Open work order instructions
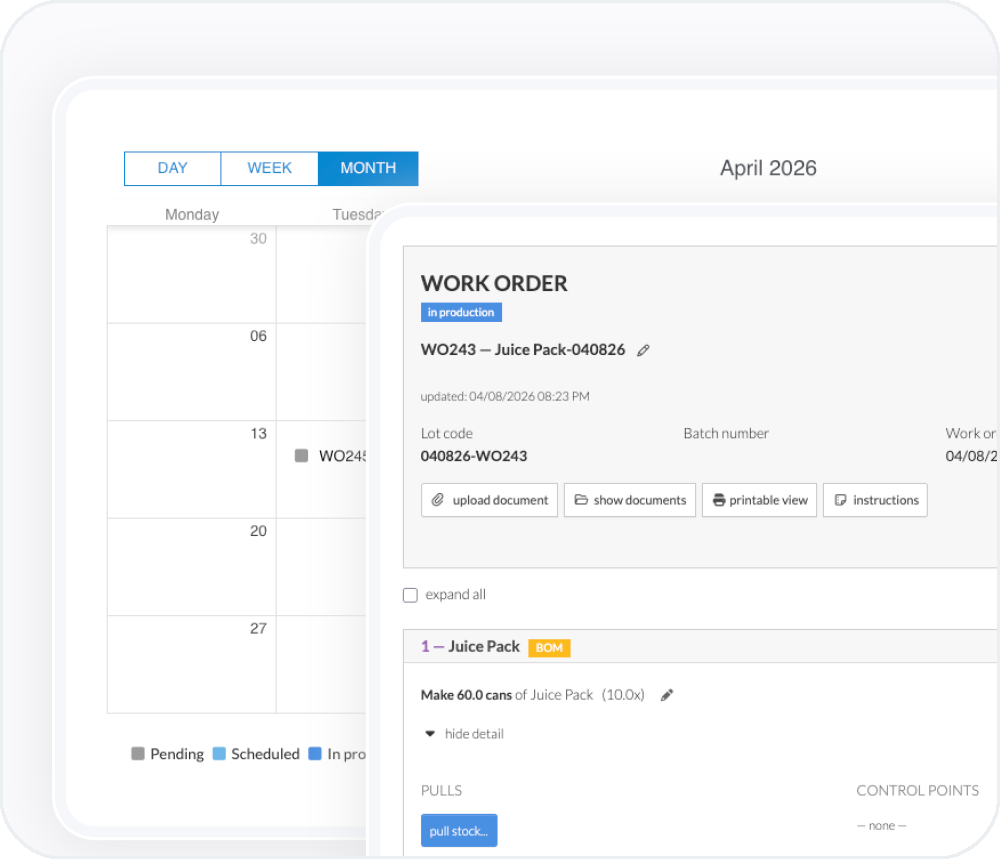The height and width of the screenshot is (859, 1000). click(x=875, y=500)
